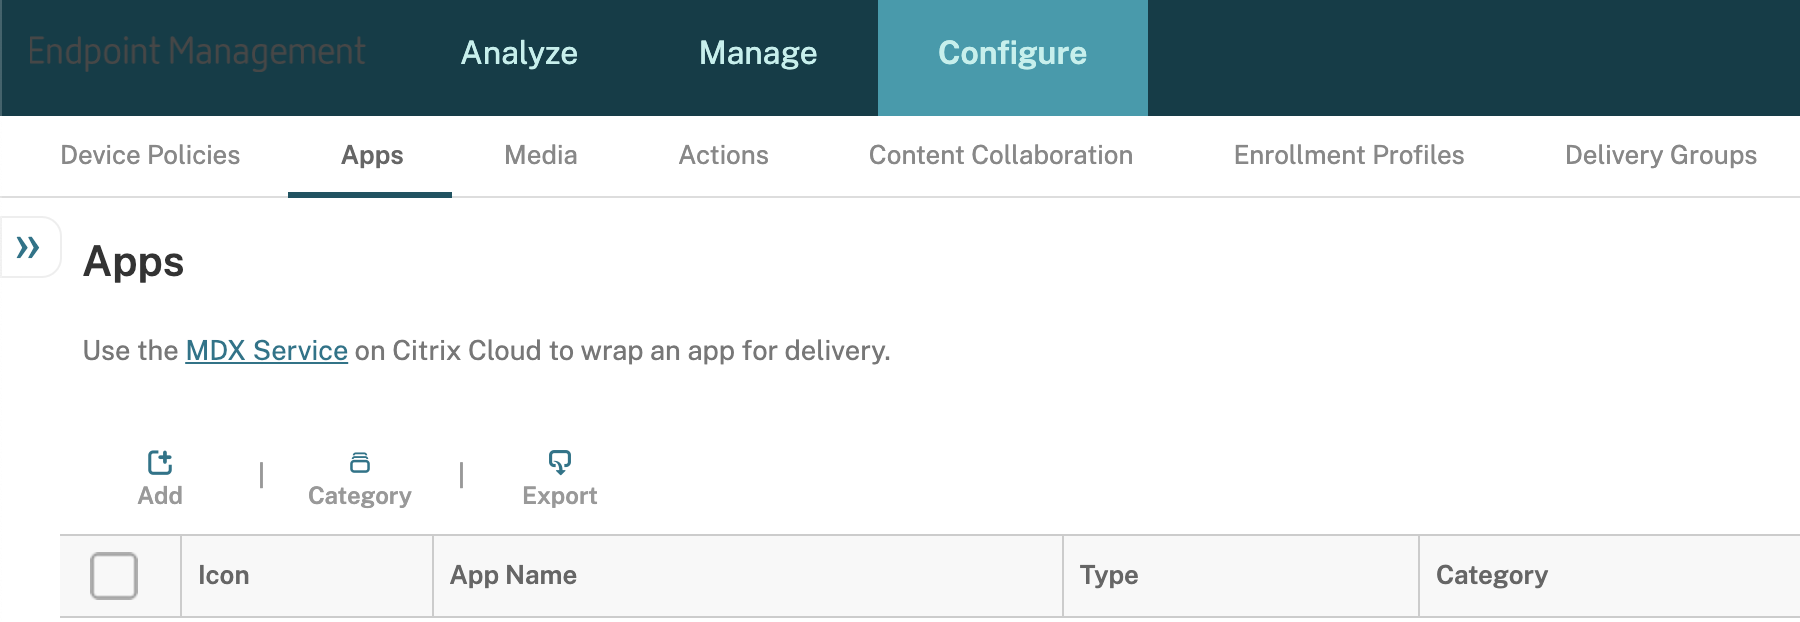This screenshot has height=622, width=1800.
Task: Switch to Enrollment Profiles sub-tab
Action: [x=1348, y=156]
